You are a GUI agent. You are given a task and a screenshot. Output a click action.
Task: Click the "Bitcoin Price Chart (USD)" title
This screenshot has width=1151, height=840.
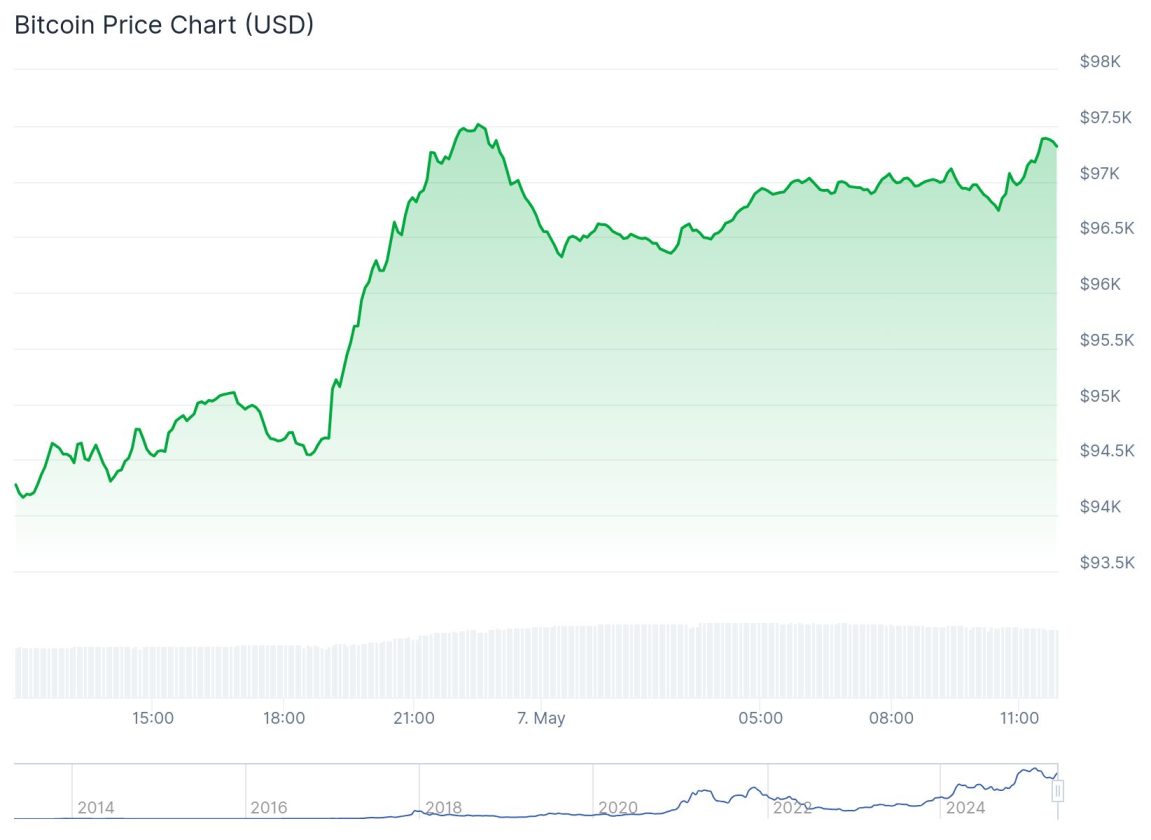tap(164, 25)
